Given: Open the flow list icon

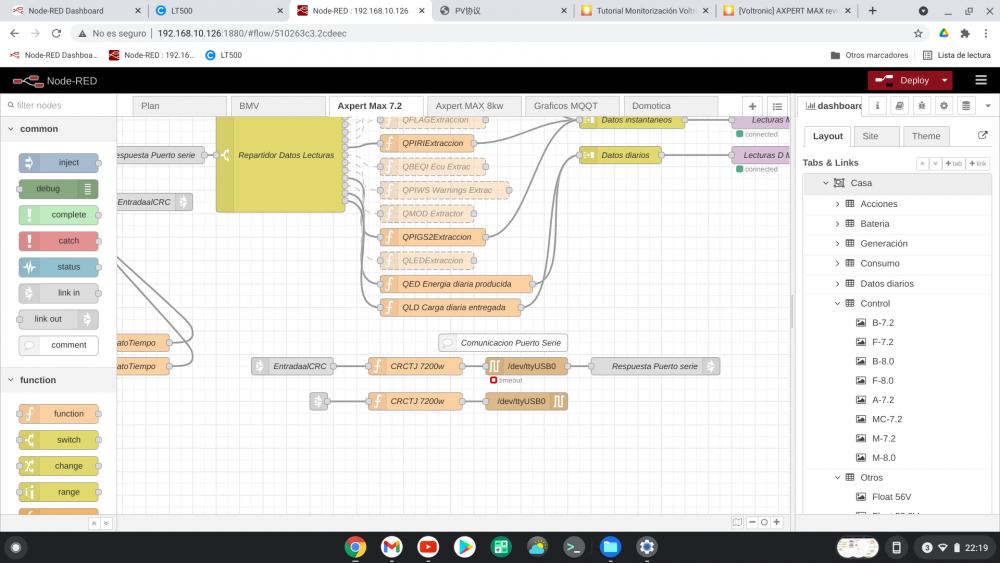Looking at the screenshot, I should tap(777, 106).
